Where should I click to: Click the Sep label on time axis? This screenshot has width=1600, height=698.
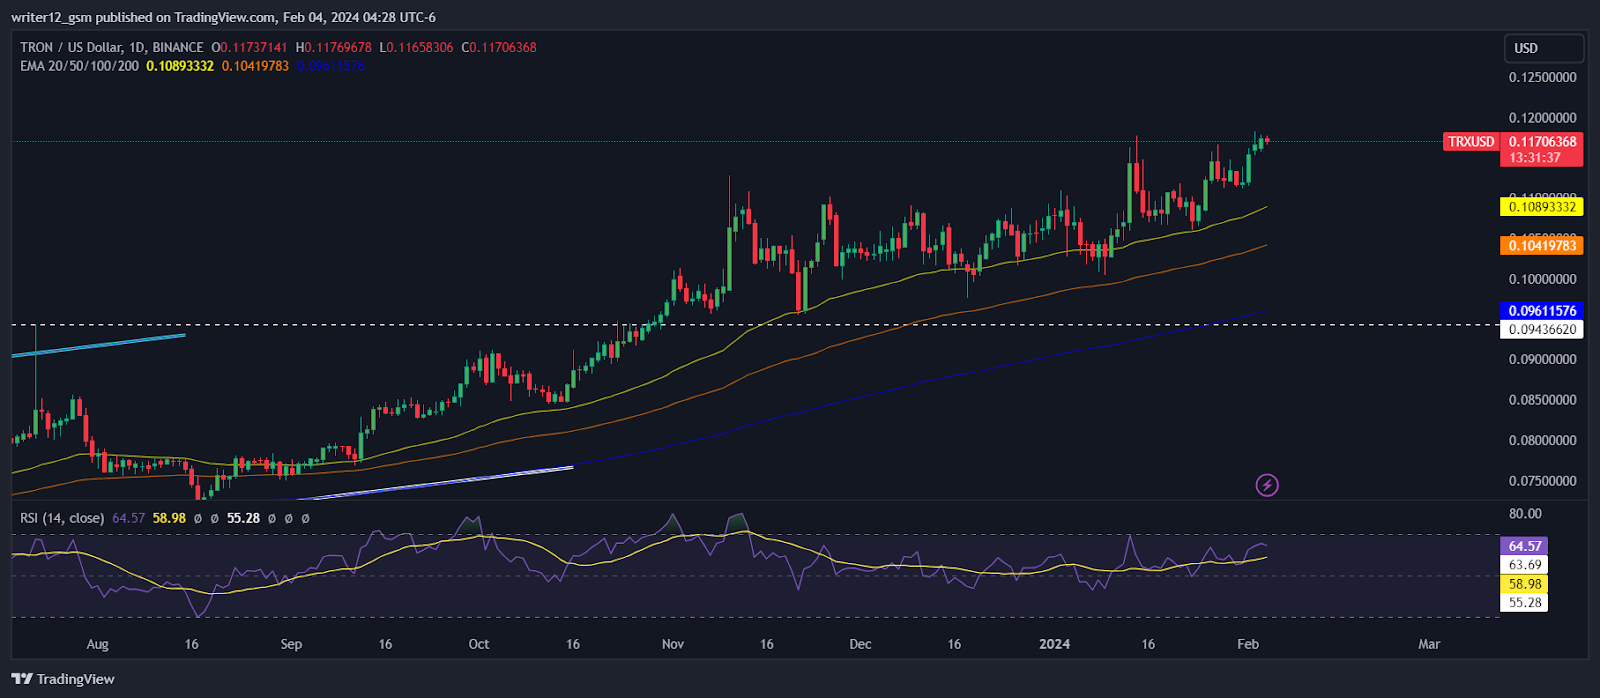[291, 644]
